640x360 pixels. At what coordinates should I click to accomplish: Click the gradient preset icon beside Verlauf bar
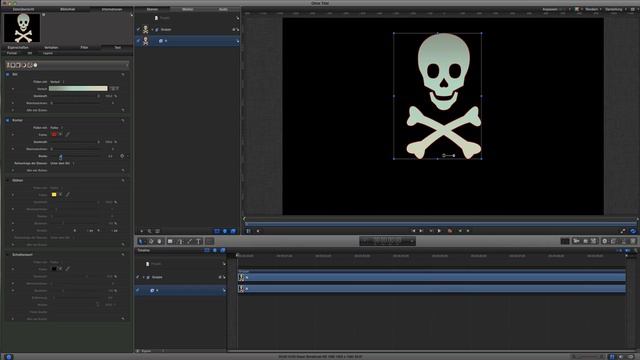point(114,89)
